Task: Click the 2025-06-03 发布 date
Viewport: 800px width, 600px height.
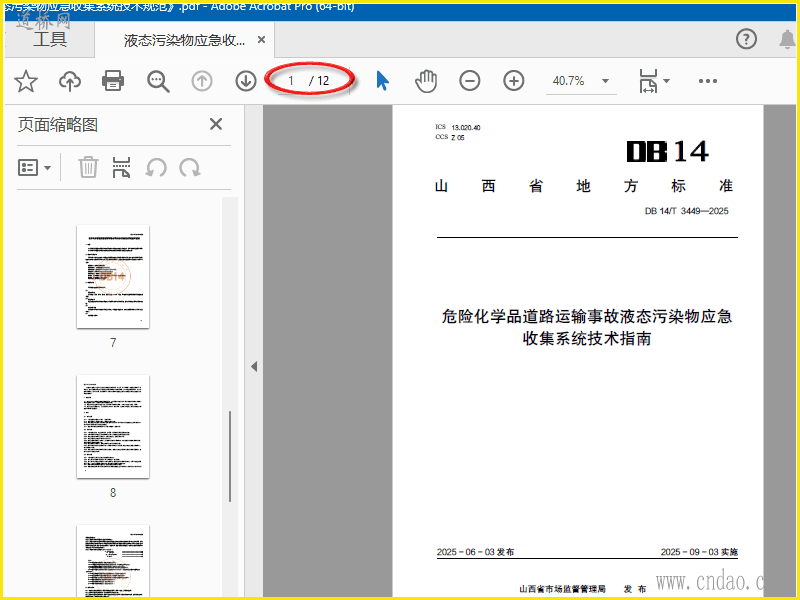Action: click(475, 552)
